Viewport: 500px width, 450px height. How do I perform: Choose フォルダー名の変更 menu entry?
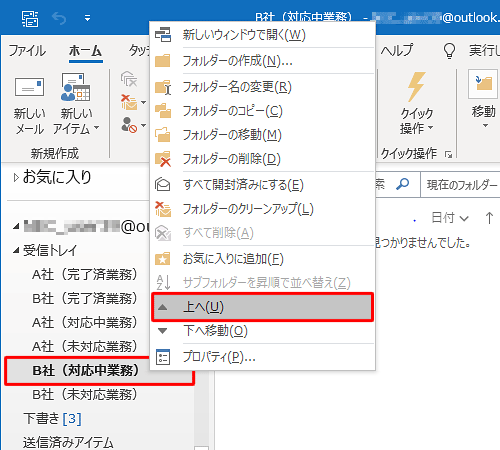tap(263, 87)
